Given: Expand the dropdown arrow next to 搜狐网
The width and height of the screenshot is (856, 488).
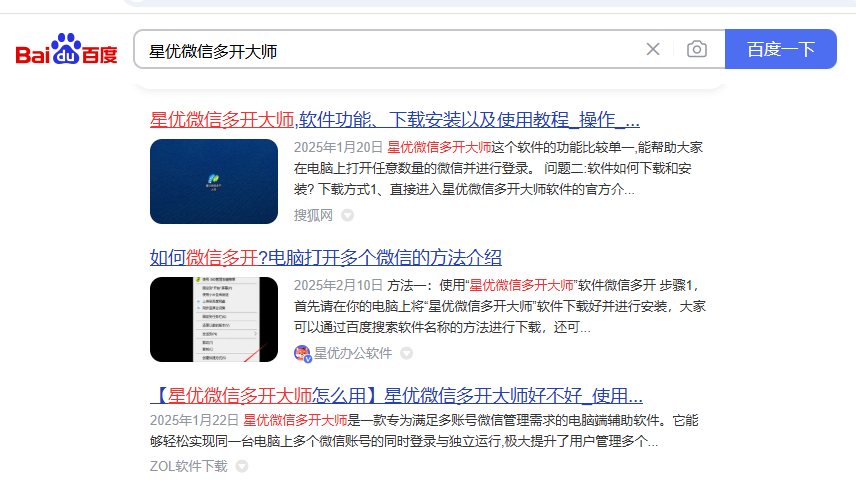Looking at the screenshot, I should point(347,215).
